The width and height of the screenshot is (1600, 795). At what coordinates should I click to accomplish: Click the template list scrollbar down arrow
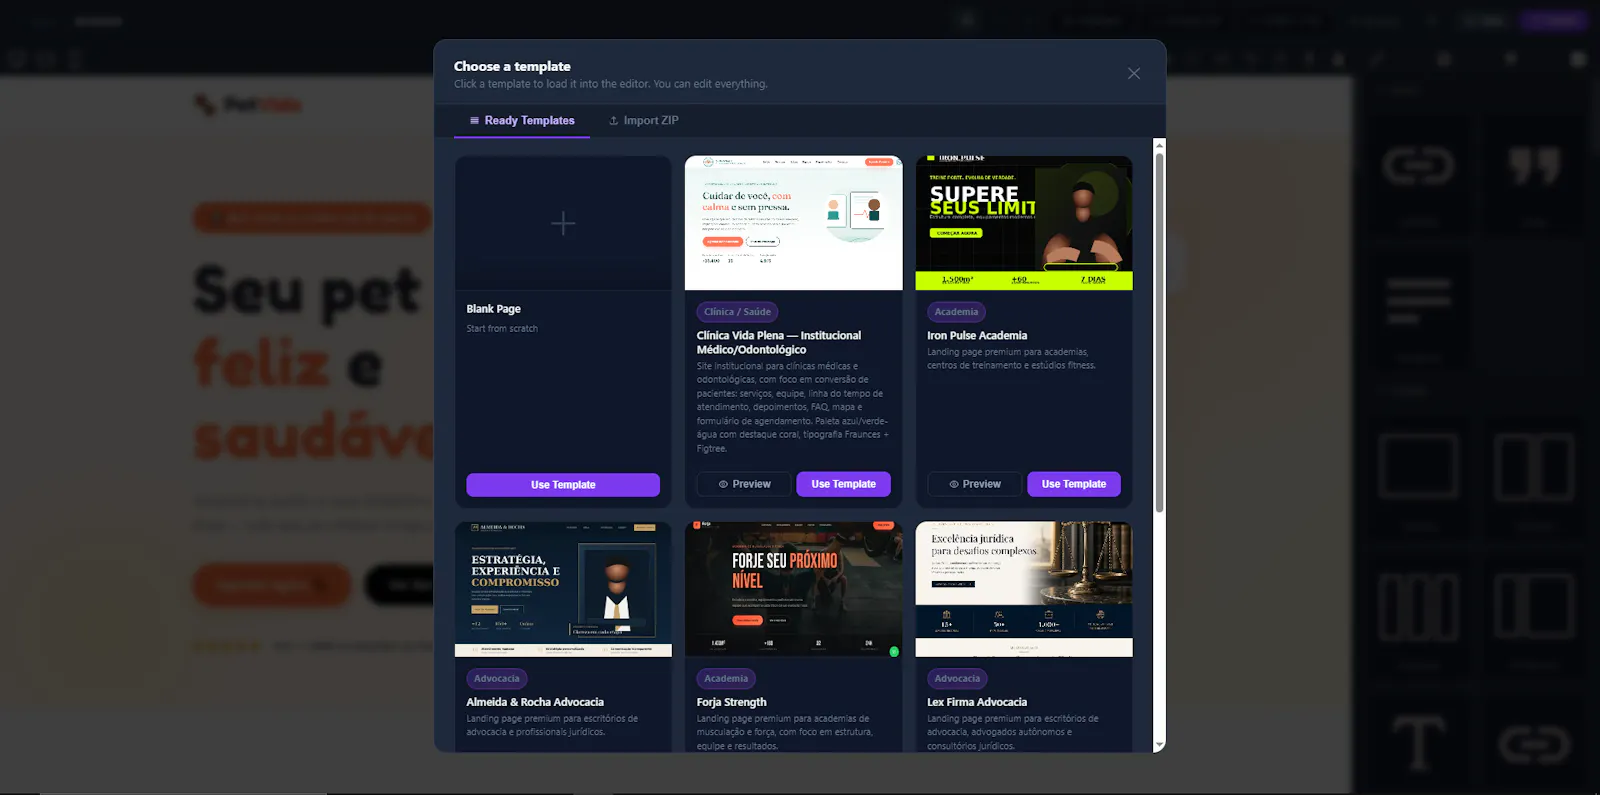(x=1159, y=745)
